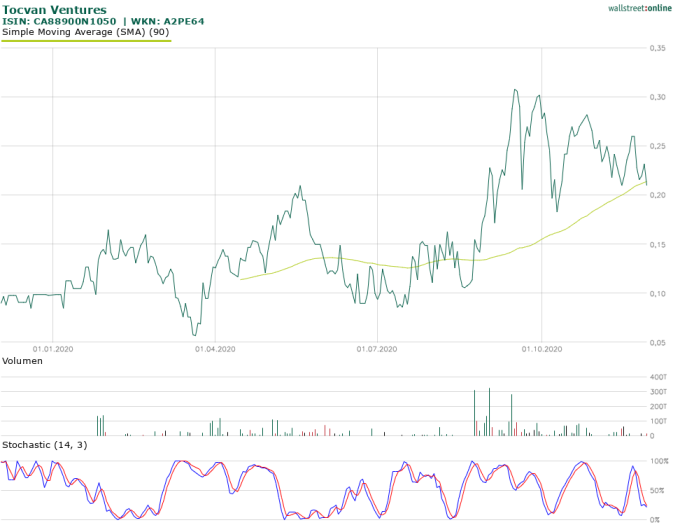Click the 400T volume axis label

658,377
